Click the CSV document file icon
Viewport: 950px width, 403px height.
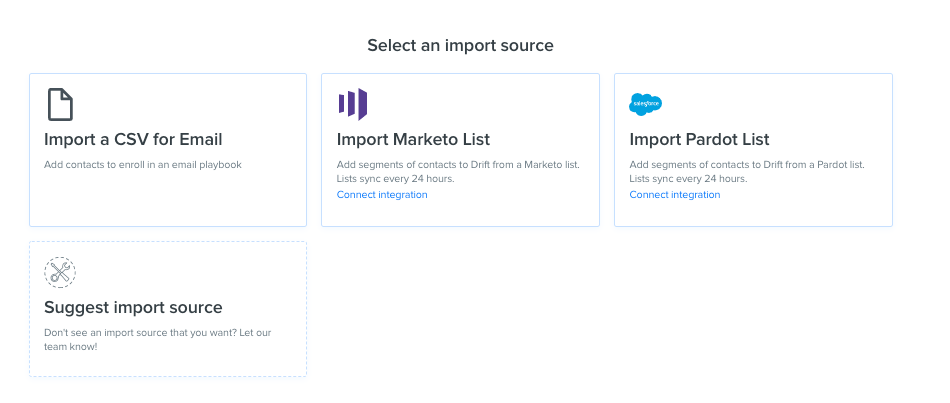click(x=60, y=104)
